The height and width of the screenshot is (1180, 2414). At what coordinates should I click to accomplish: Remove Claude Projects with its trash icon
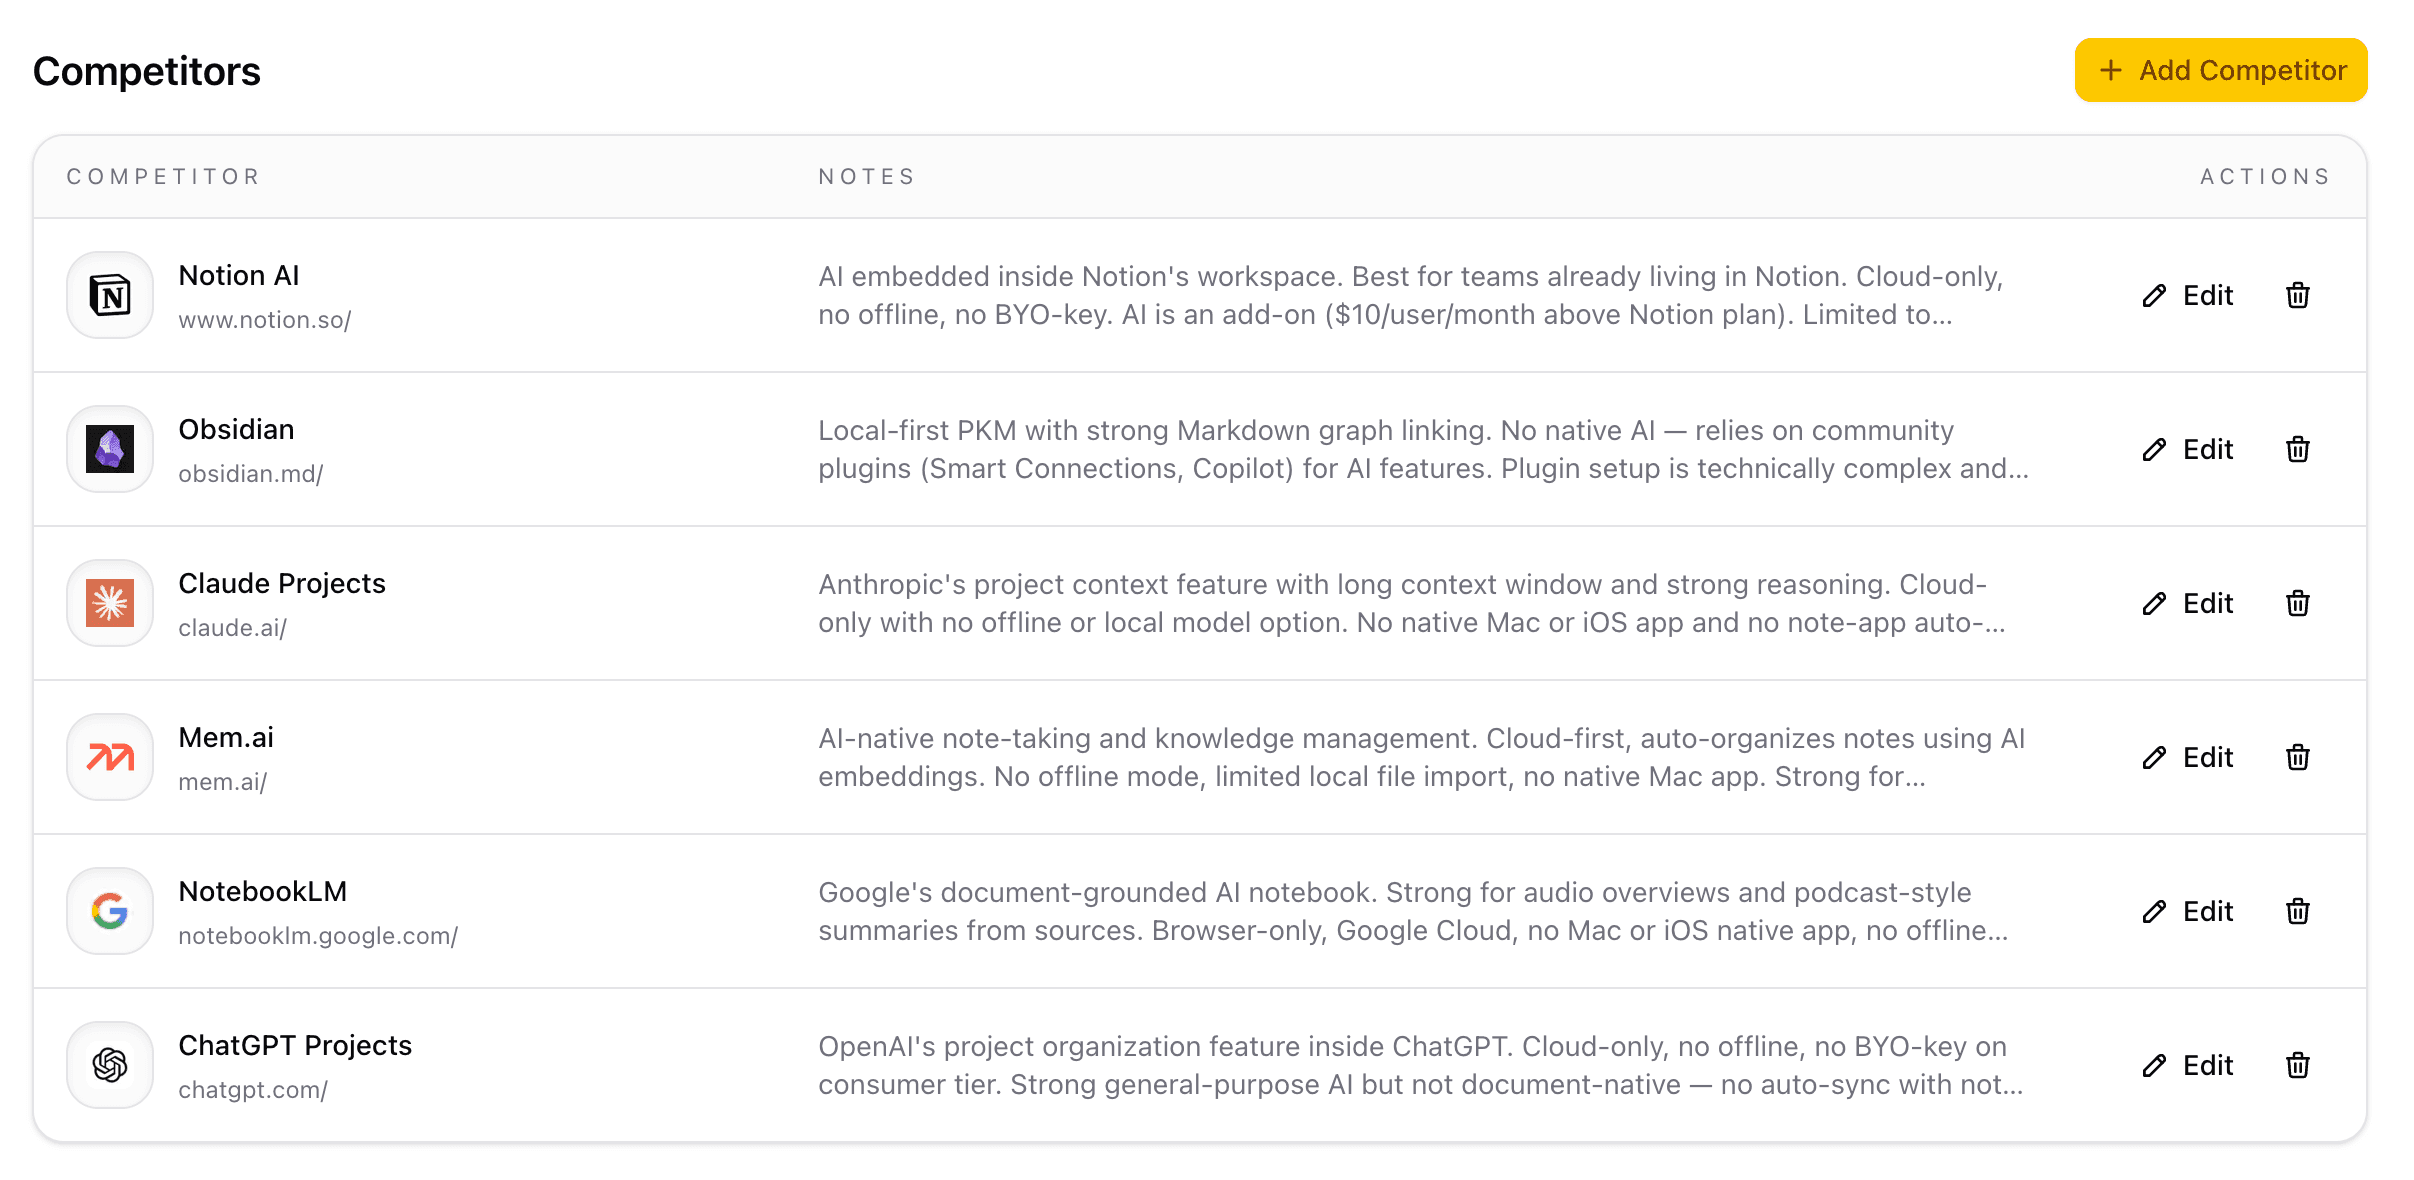[2297, 603]
